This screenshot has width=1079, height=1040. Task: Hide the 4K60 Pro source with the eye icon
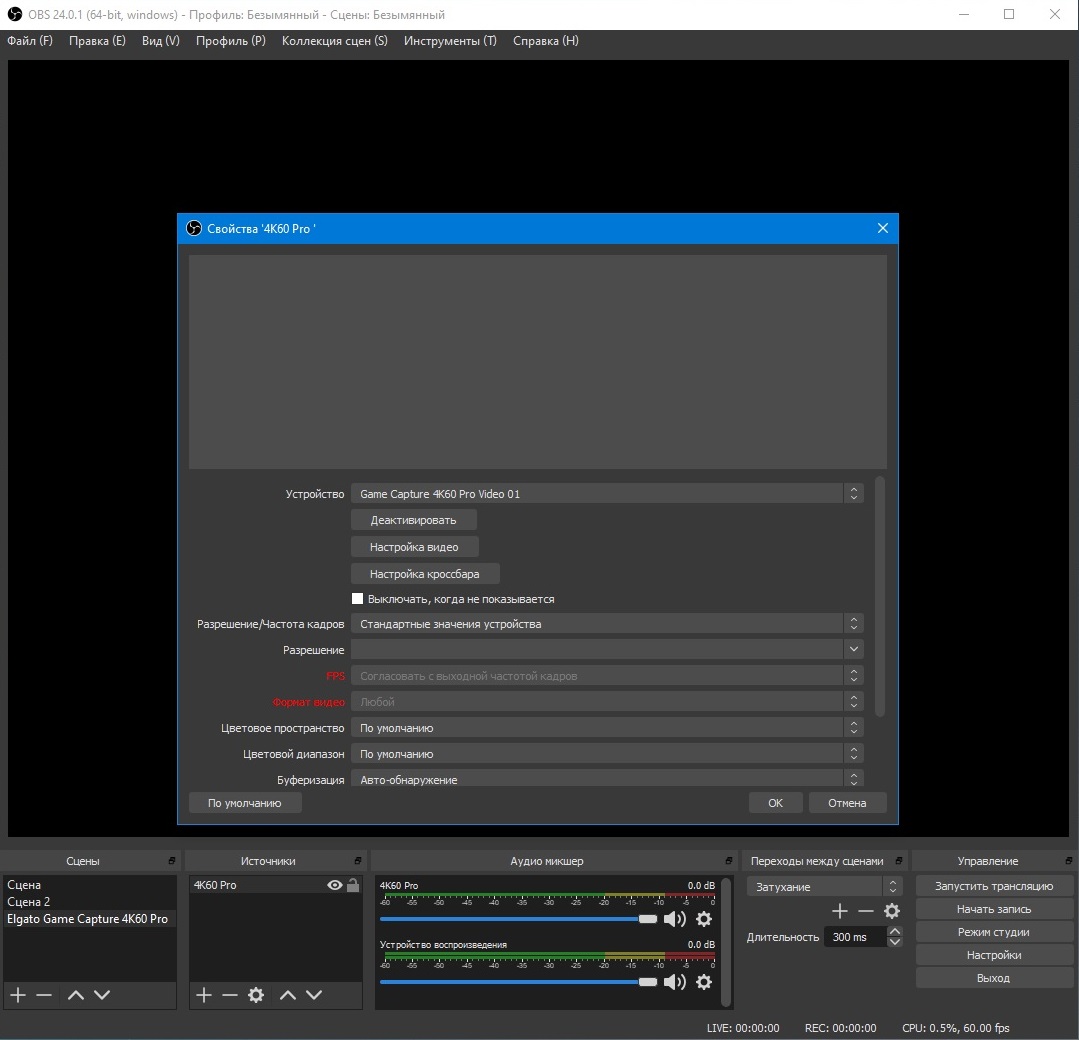334,885
